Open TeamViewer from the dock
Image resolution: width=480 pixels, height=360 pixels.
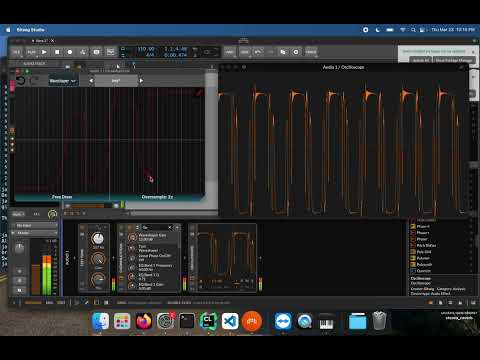(x=283, y=321)
